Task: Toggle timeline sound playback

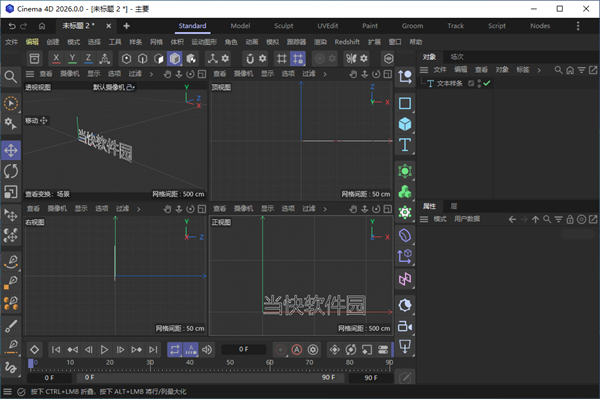Action: (x=207, y=349)
